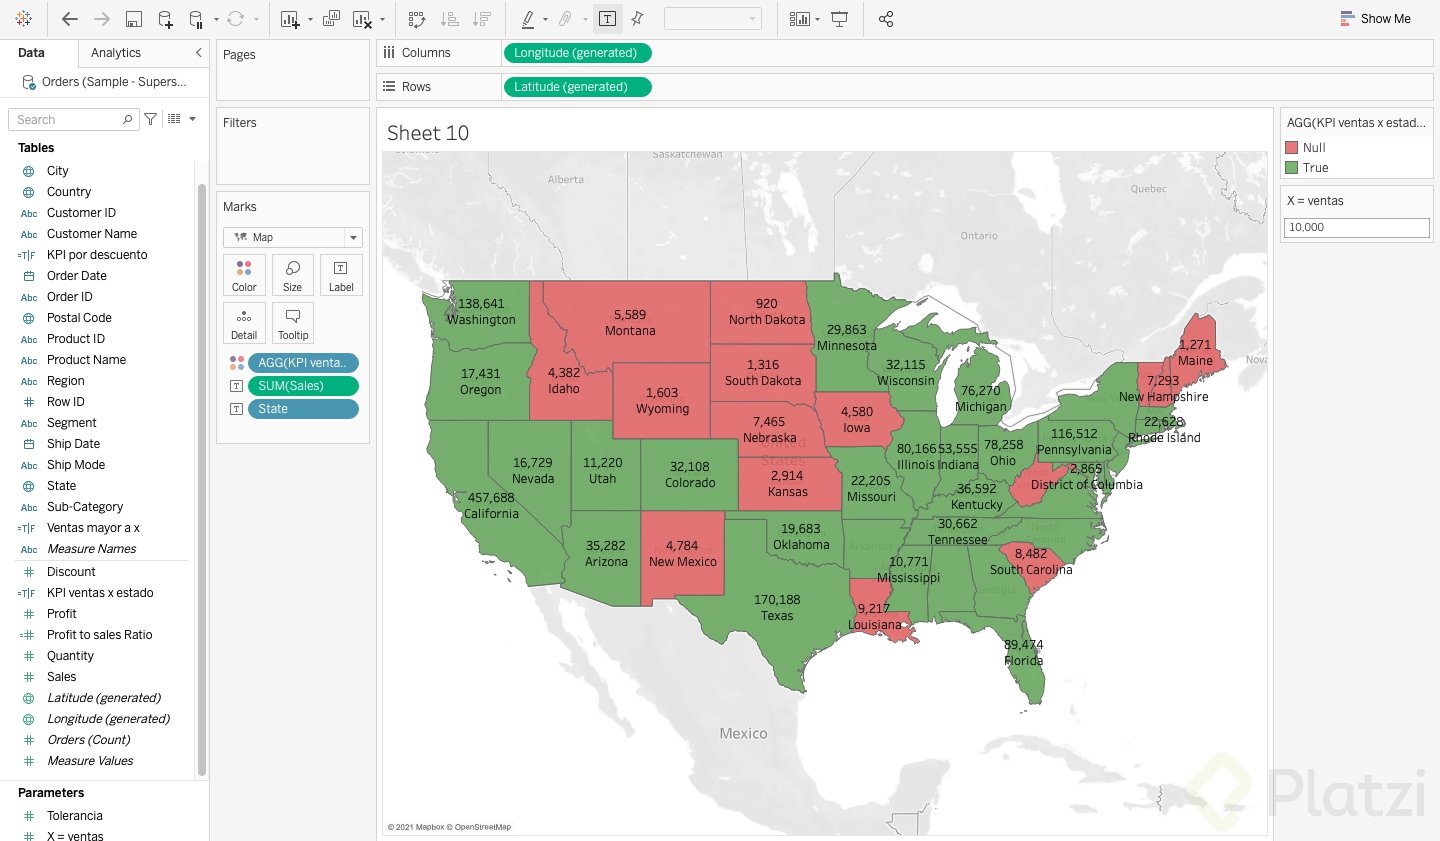
Task: Toggle highlight pen icon in toolbar
Action: coord(528,19)
